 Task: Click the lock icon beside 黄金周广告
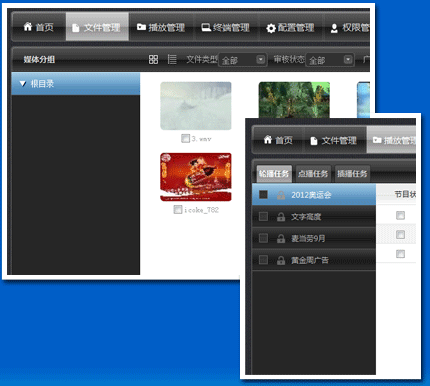point(281,260)
